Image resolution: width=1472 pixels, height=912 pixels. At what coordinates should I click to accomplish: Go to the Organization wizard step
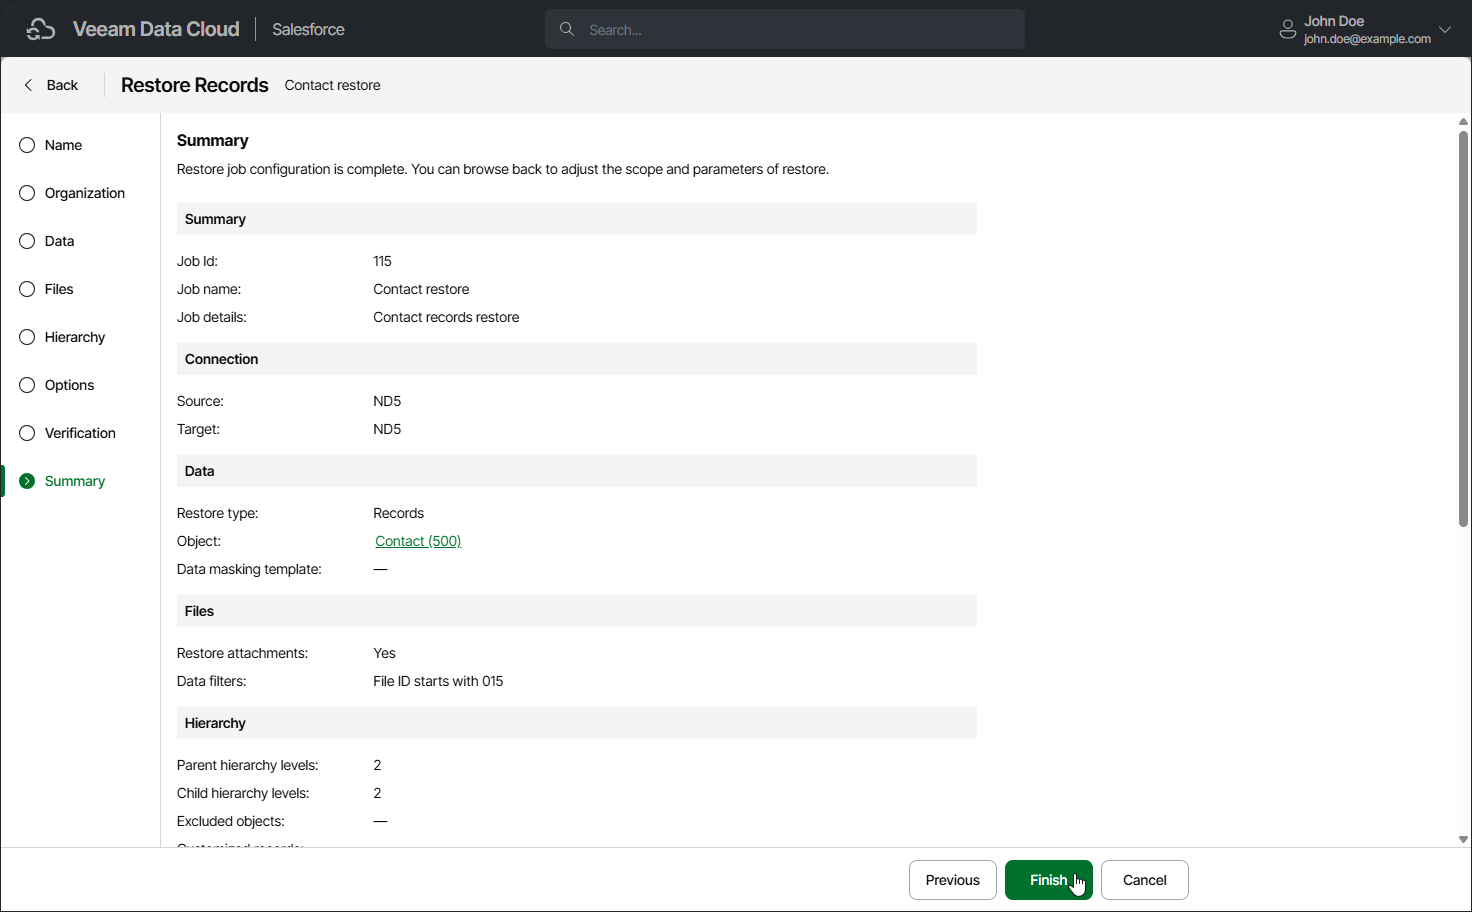[x=85, y=193]
